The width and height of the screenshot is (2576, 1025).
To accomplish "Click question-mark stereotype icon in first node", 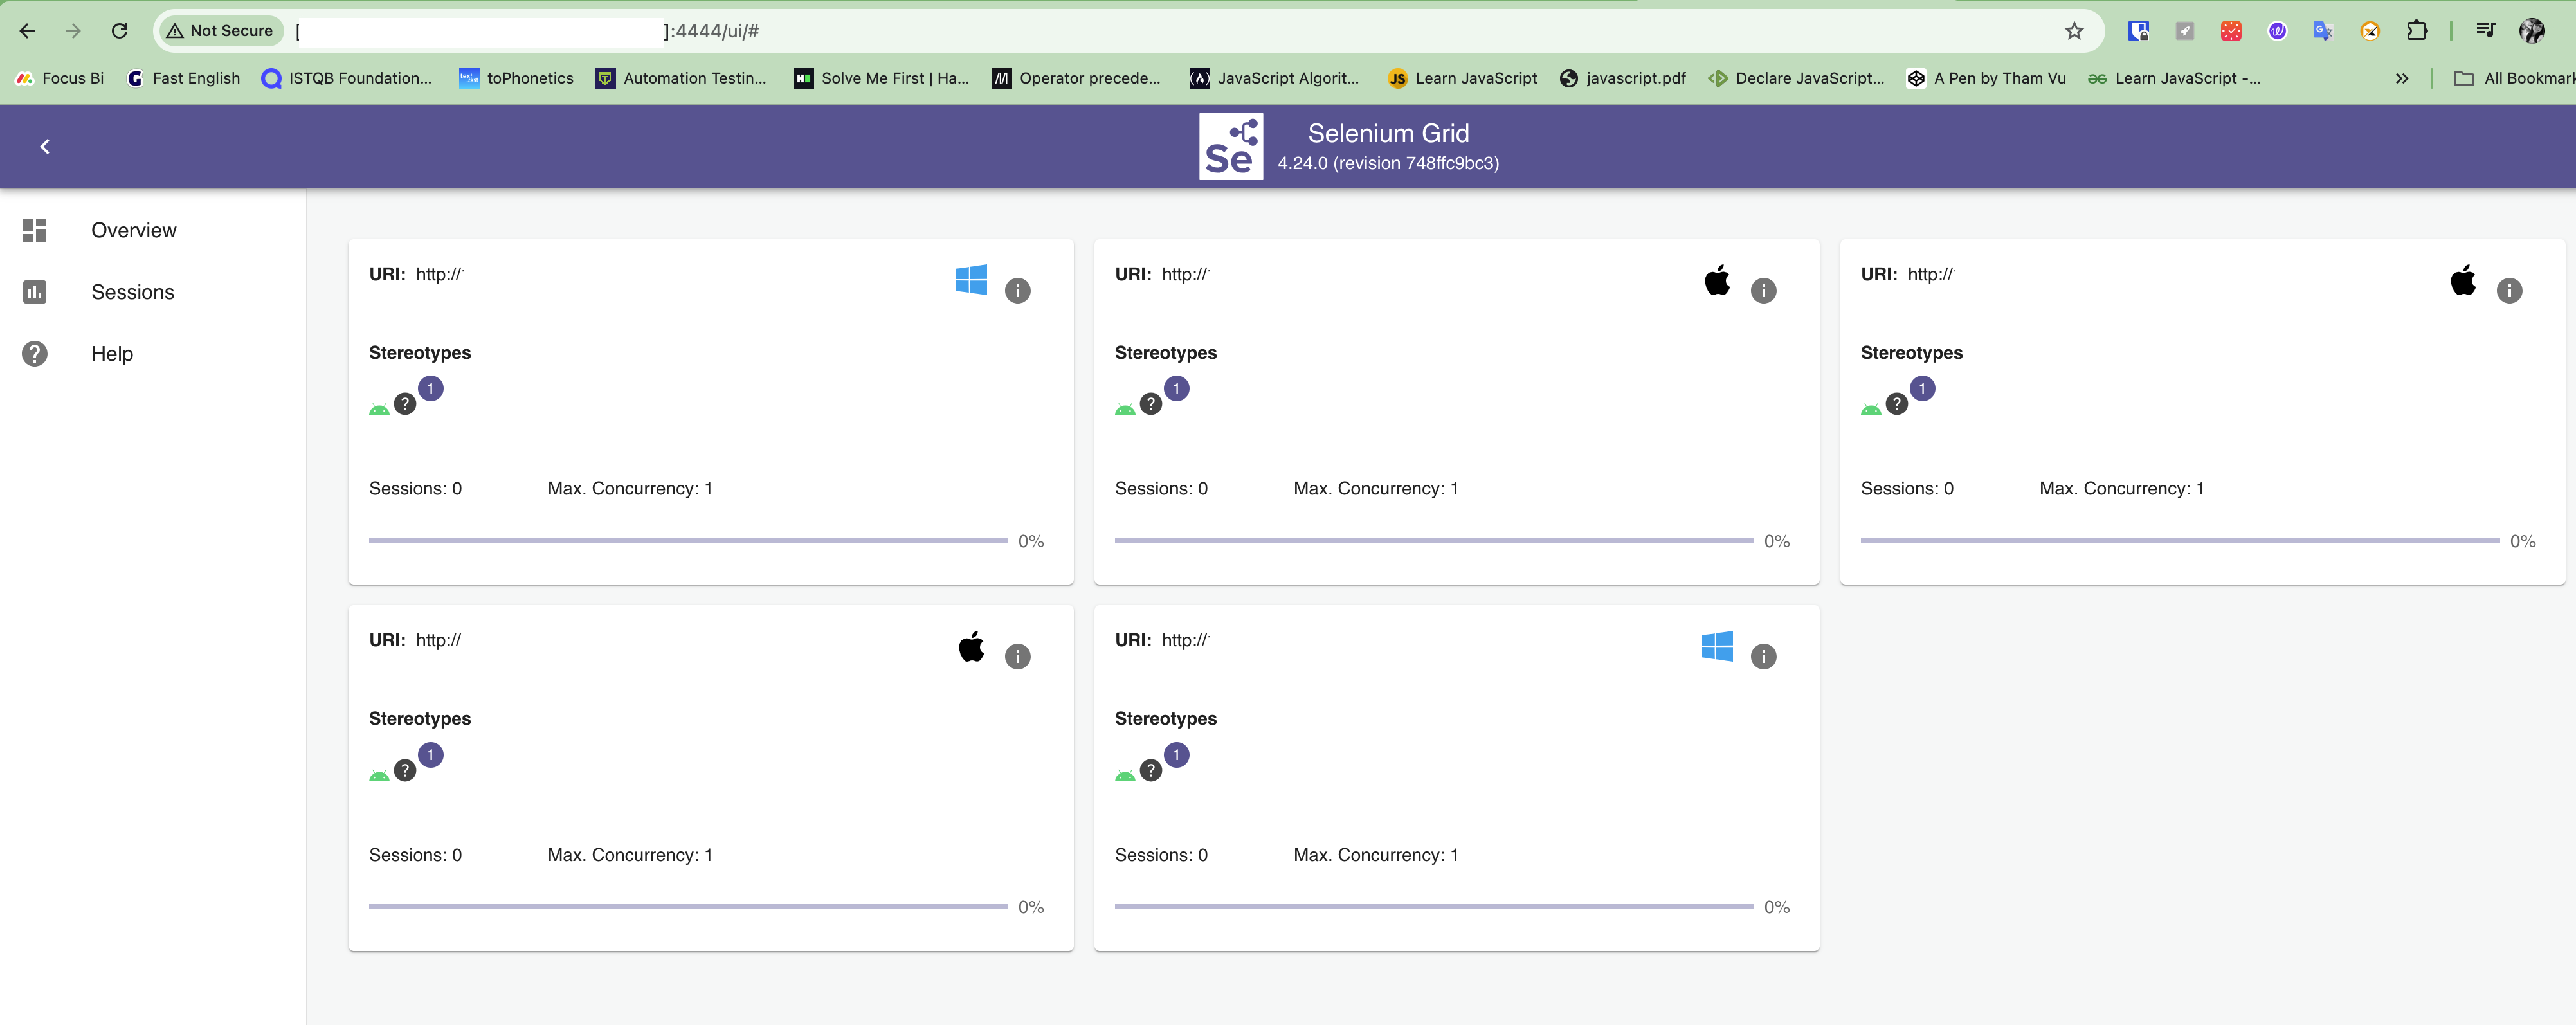I will [405, 404].
